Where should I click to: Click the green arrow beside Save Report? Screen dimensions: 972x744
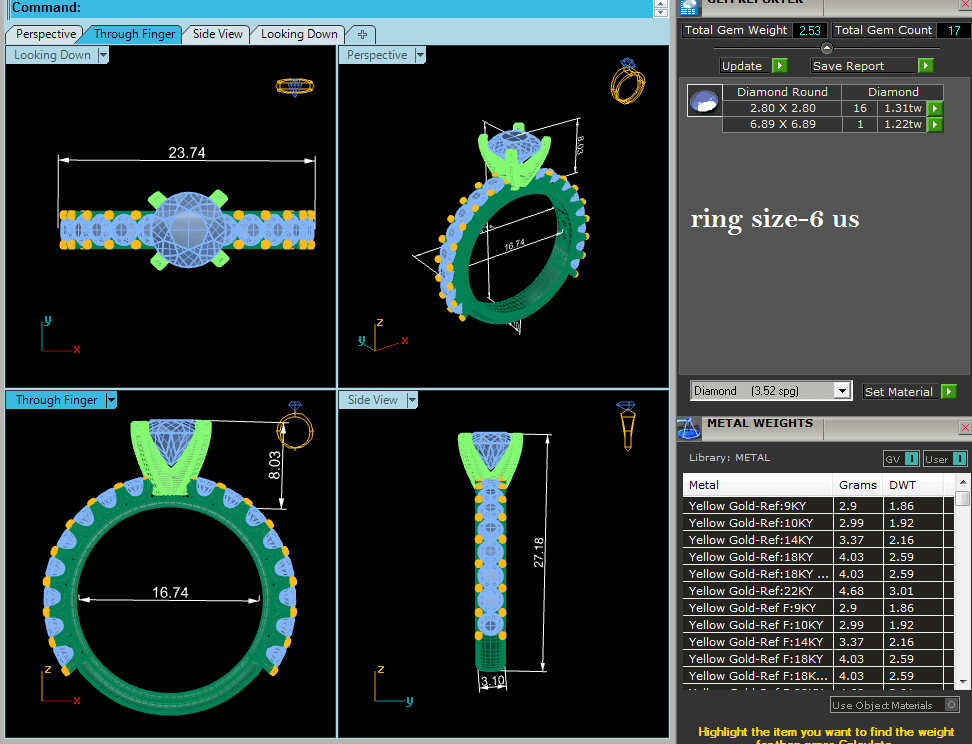(x=926, y=66)
